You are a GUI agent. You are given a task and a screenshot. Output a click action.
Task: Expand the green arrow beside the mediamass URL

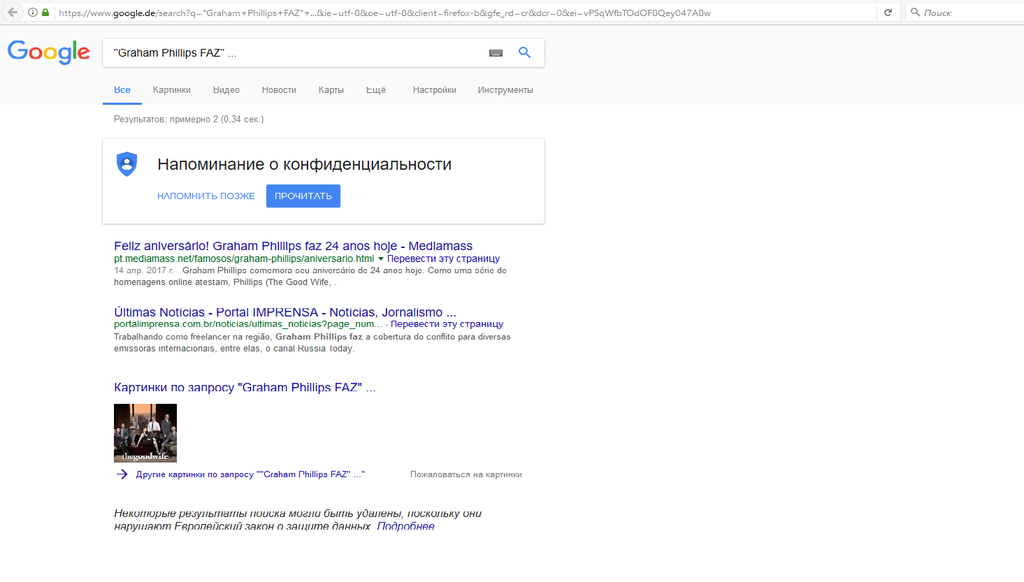[381, 259]
